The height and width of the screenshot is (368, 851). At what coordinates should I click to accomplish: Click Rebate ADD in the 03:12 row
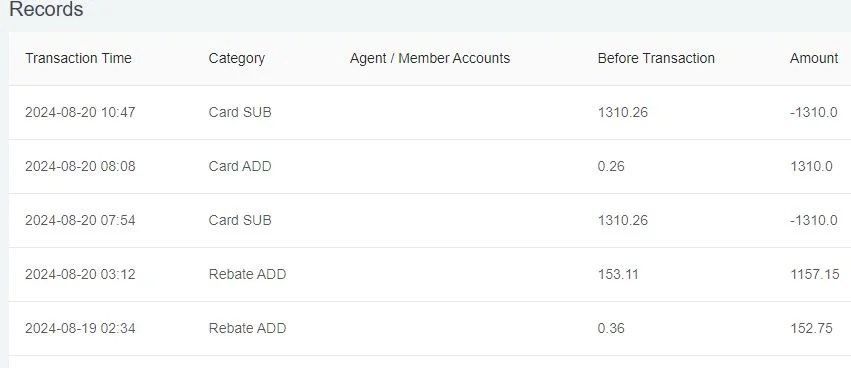tap(247, 274)
